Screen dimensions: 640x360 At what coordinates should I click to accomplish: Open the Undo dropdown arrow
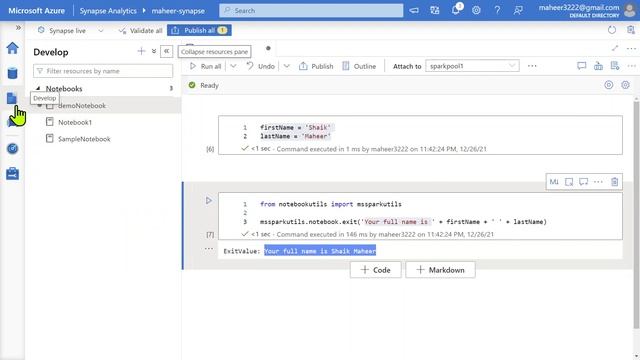click(x=287, y=66)
